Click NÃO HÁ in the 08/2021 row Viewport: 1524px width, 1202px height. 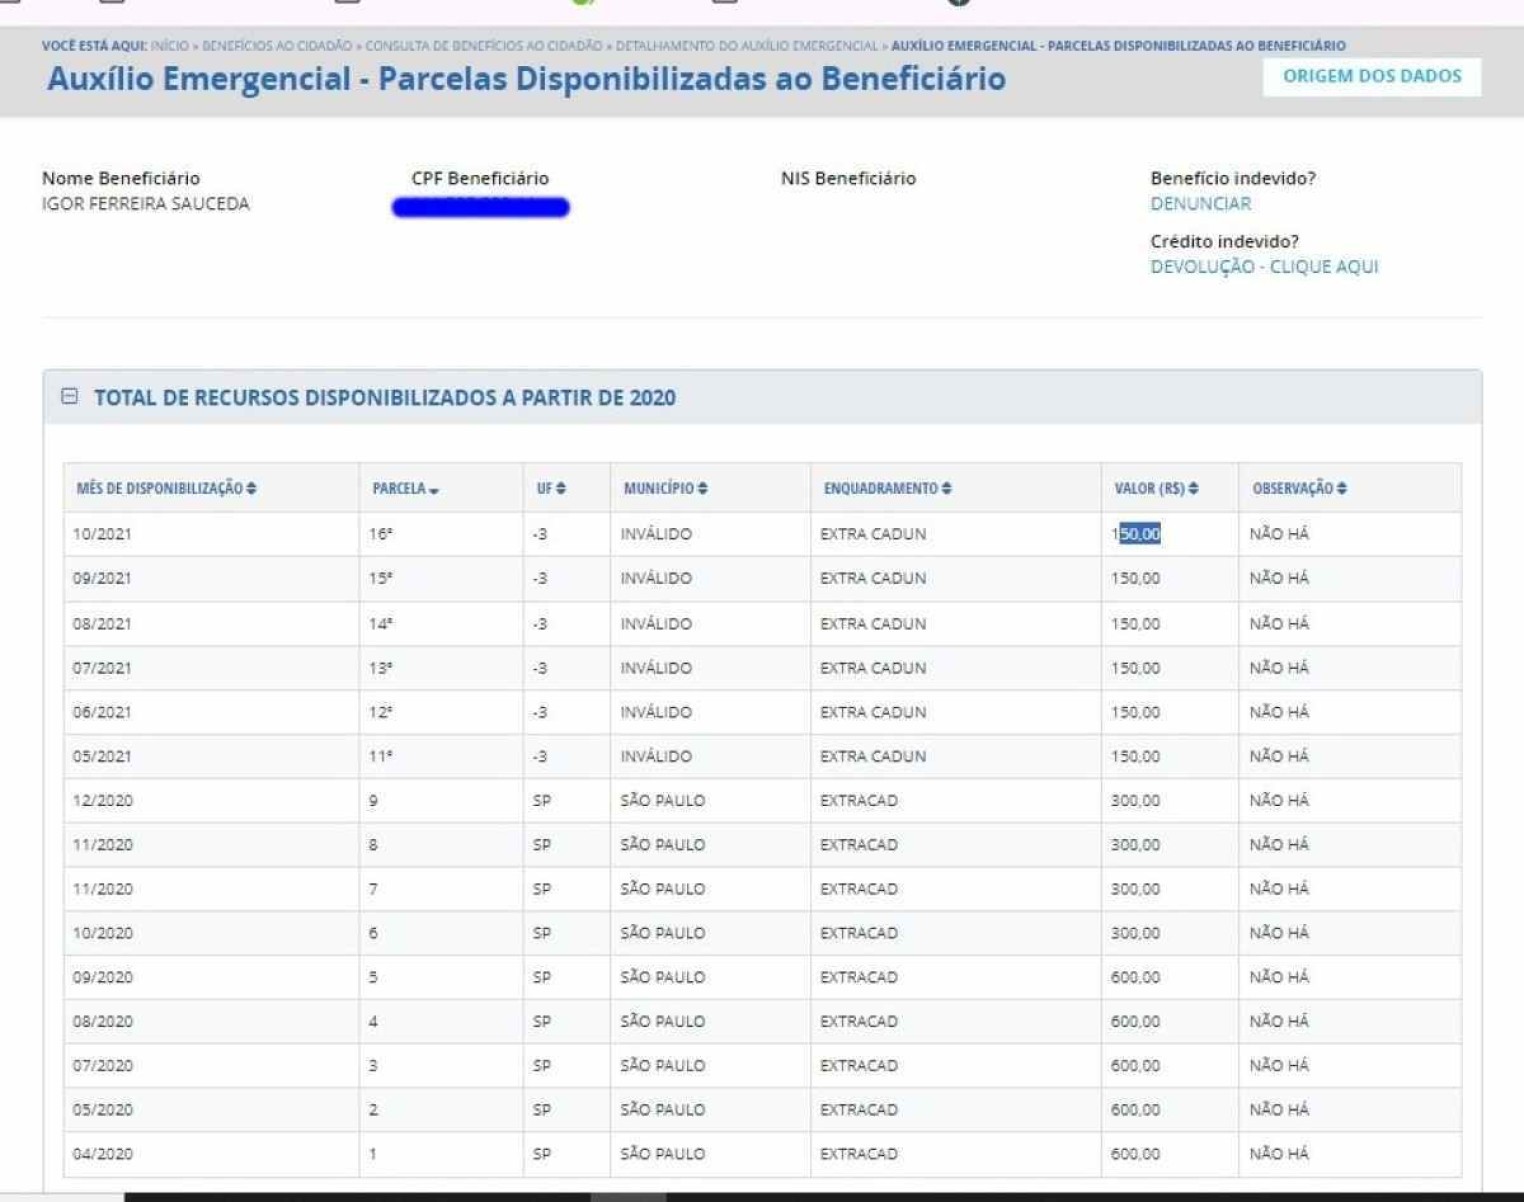click(1279, 623)
